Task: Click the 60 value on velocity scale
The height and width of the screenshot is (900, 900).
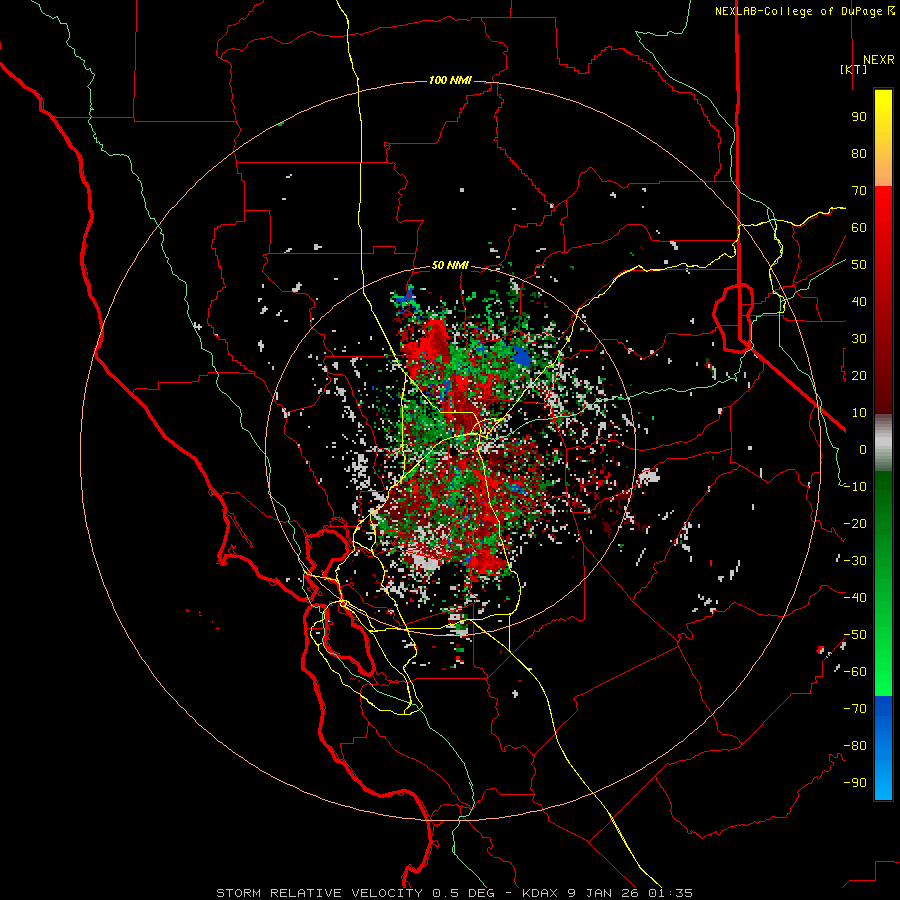Action: point(859,228)
